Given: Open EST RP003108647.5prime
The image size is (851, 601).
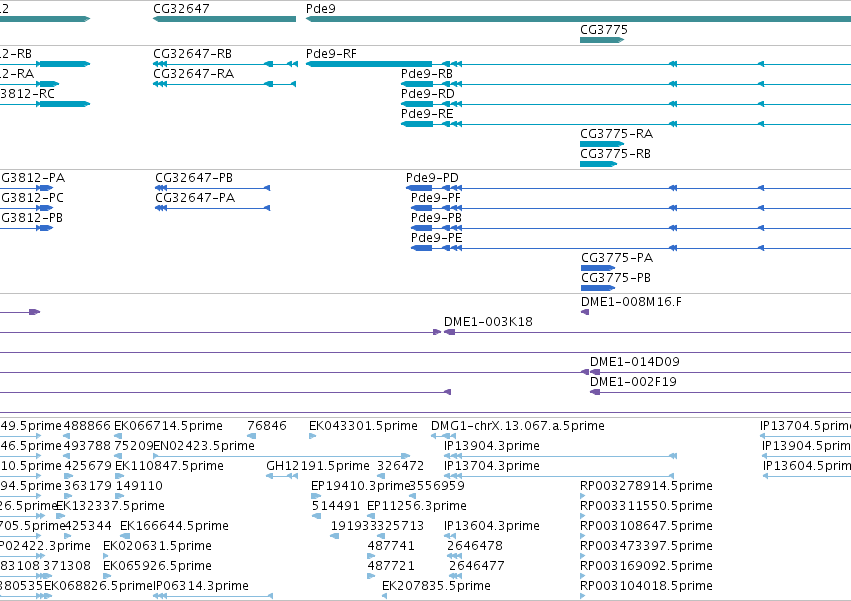Looking at the screenshot, I should (x=646, y=527).
